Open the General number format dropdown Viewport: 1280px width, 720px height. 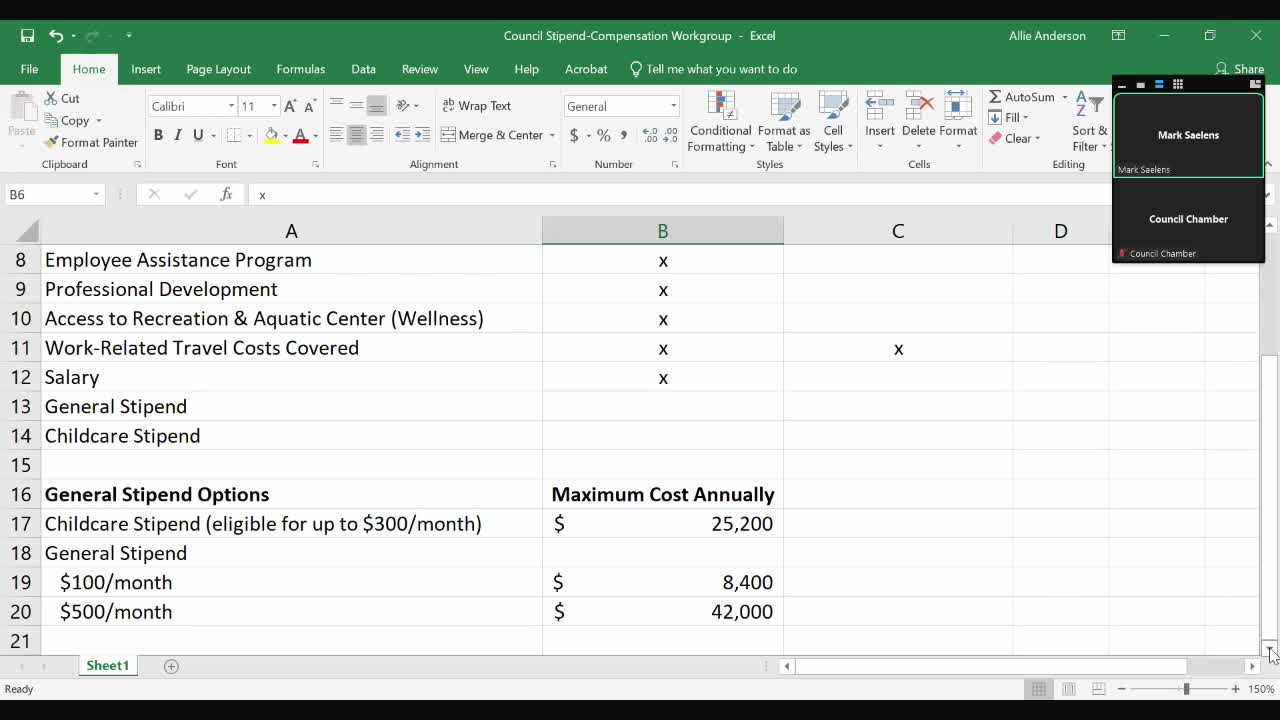point(673,106)
